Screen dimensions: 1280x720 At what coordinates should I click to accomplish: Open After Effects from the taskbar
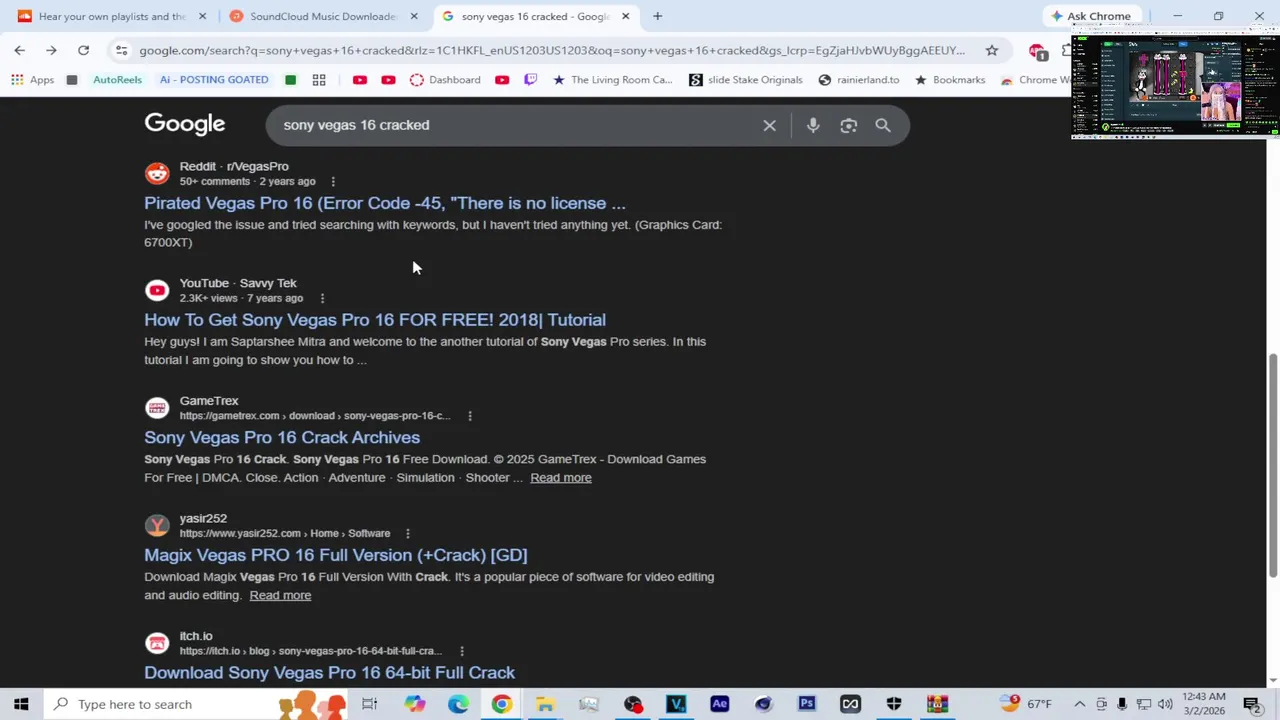click(720, 704)
